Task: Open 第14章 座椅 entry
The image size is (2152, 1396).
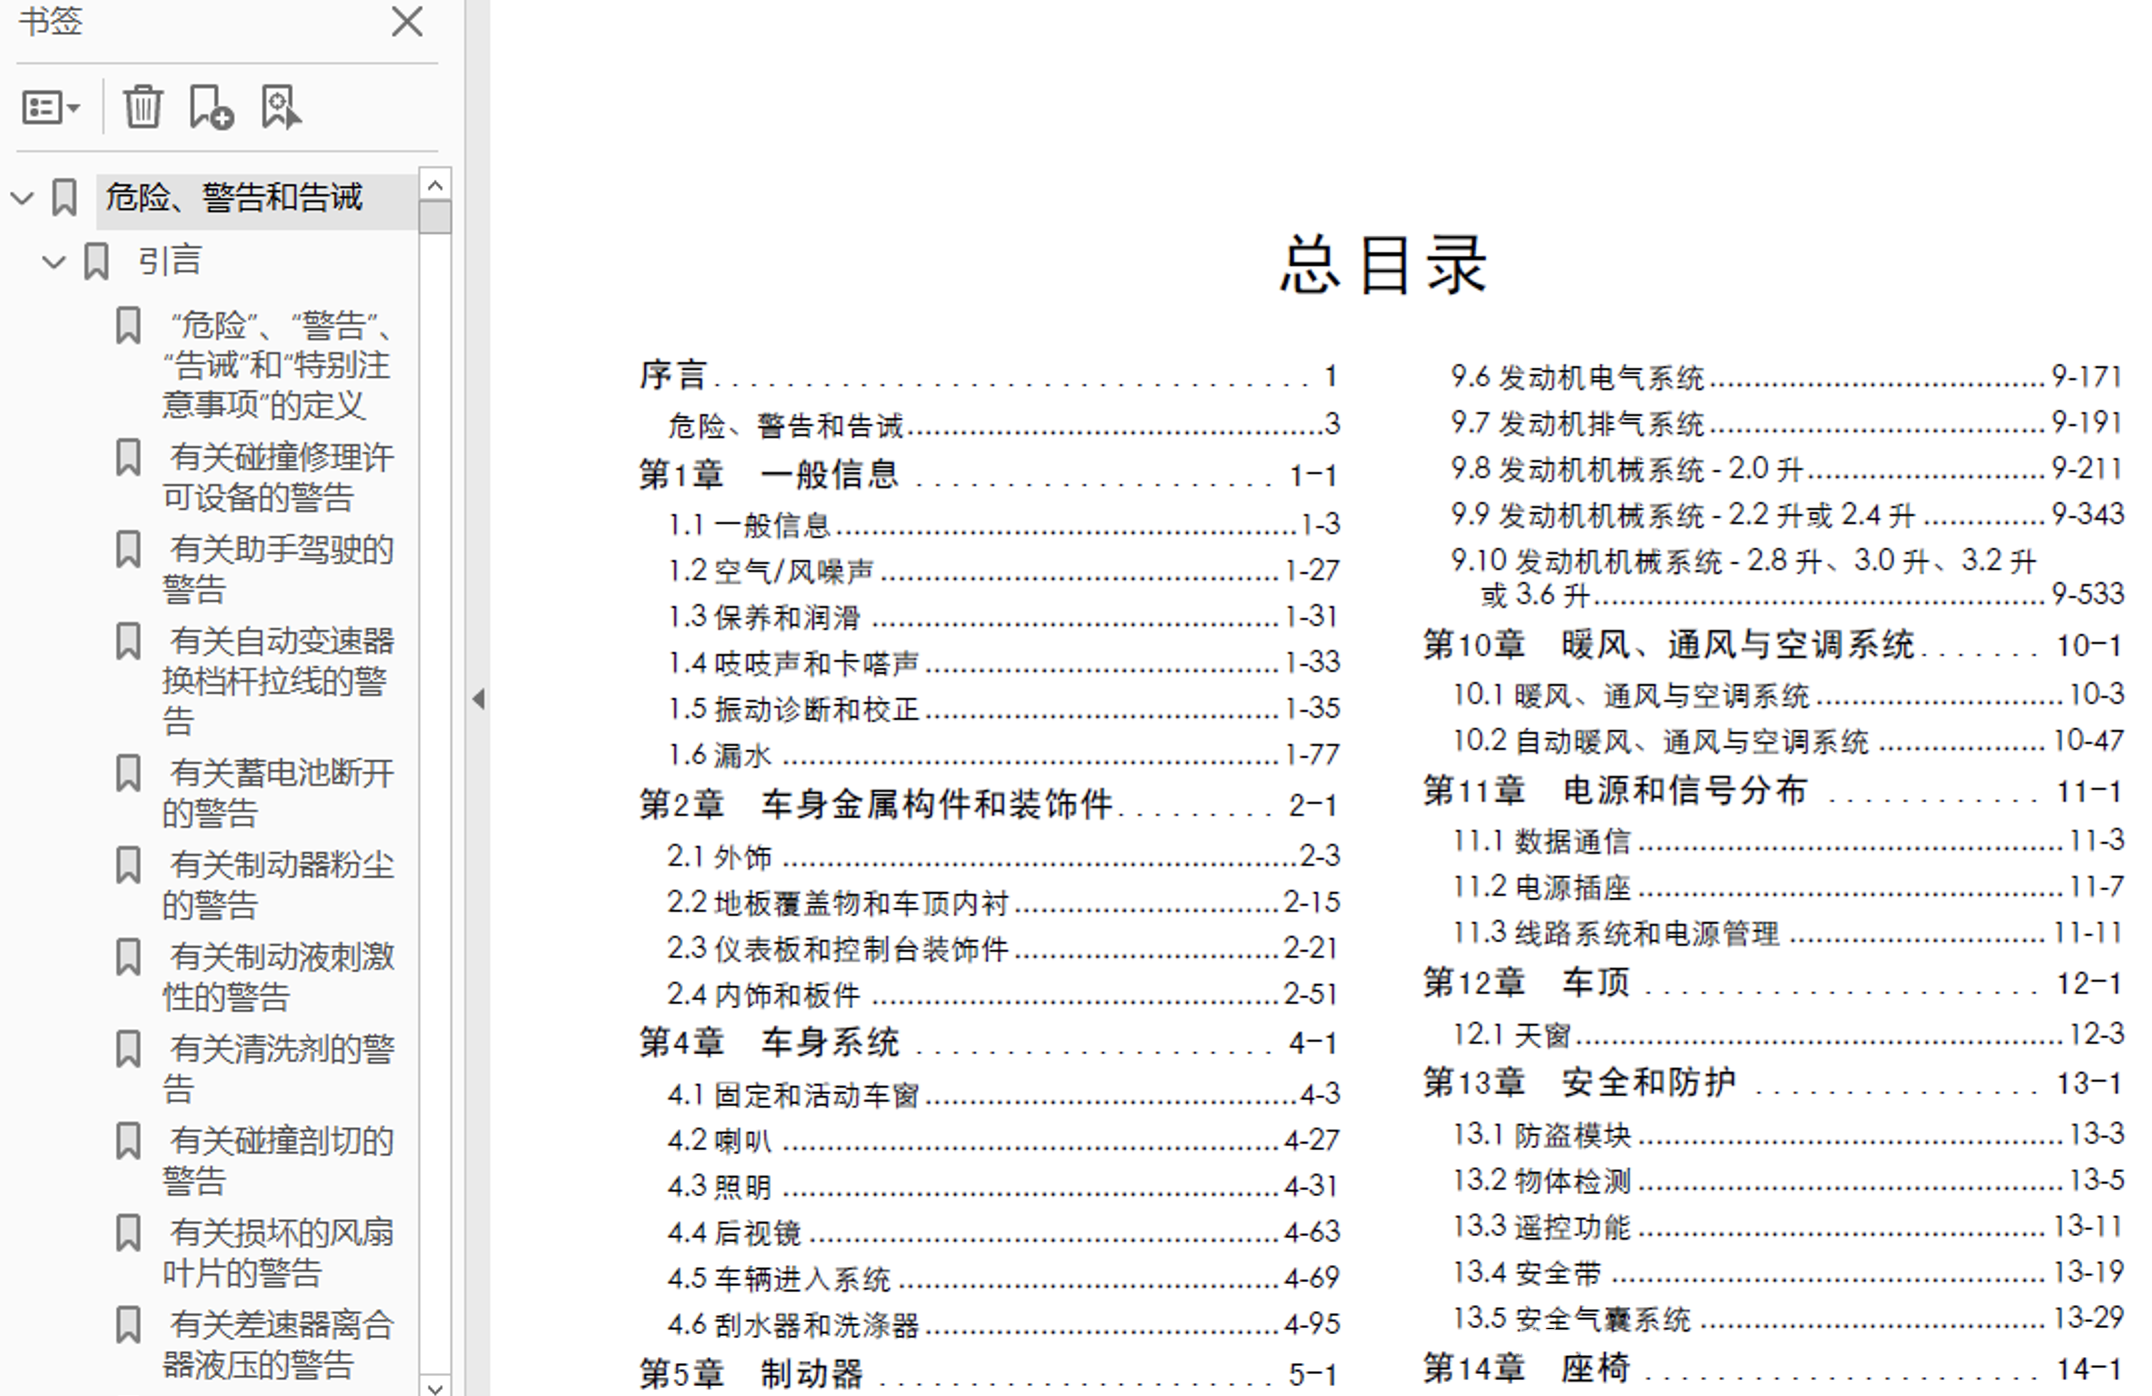Action: [1772, 1368]
